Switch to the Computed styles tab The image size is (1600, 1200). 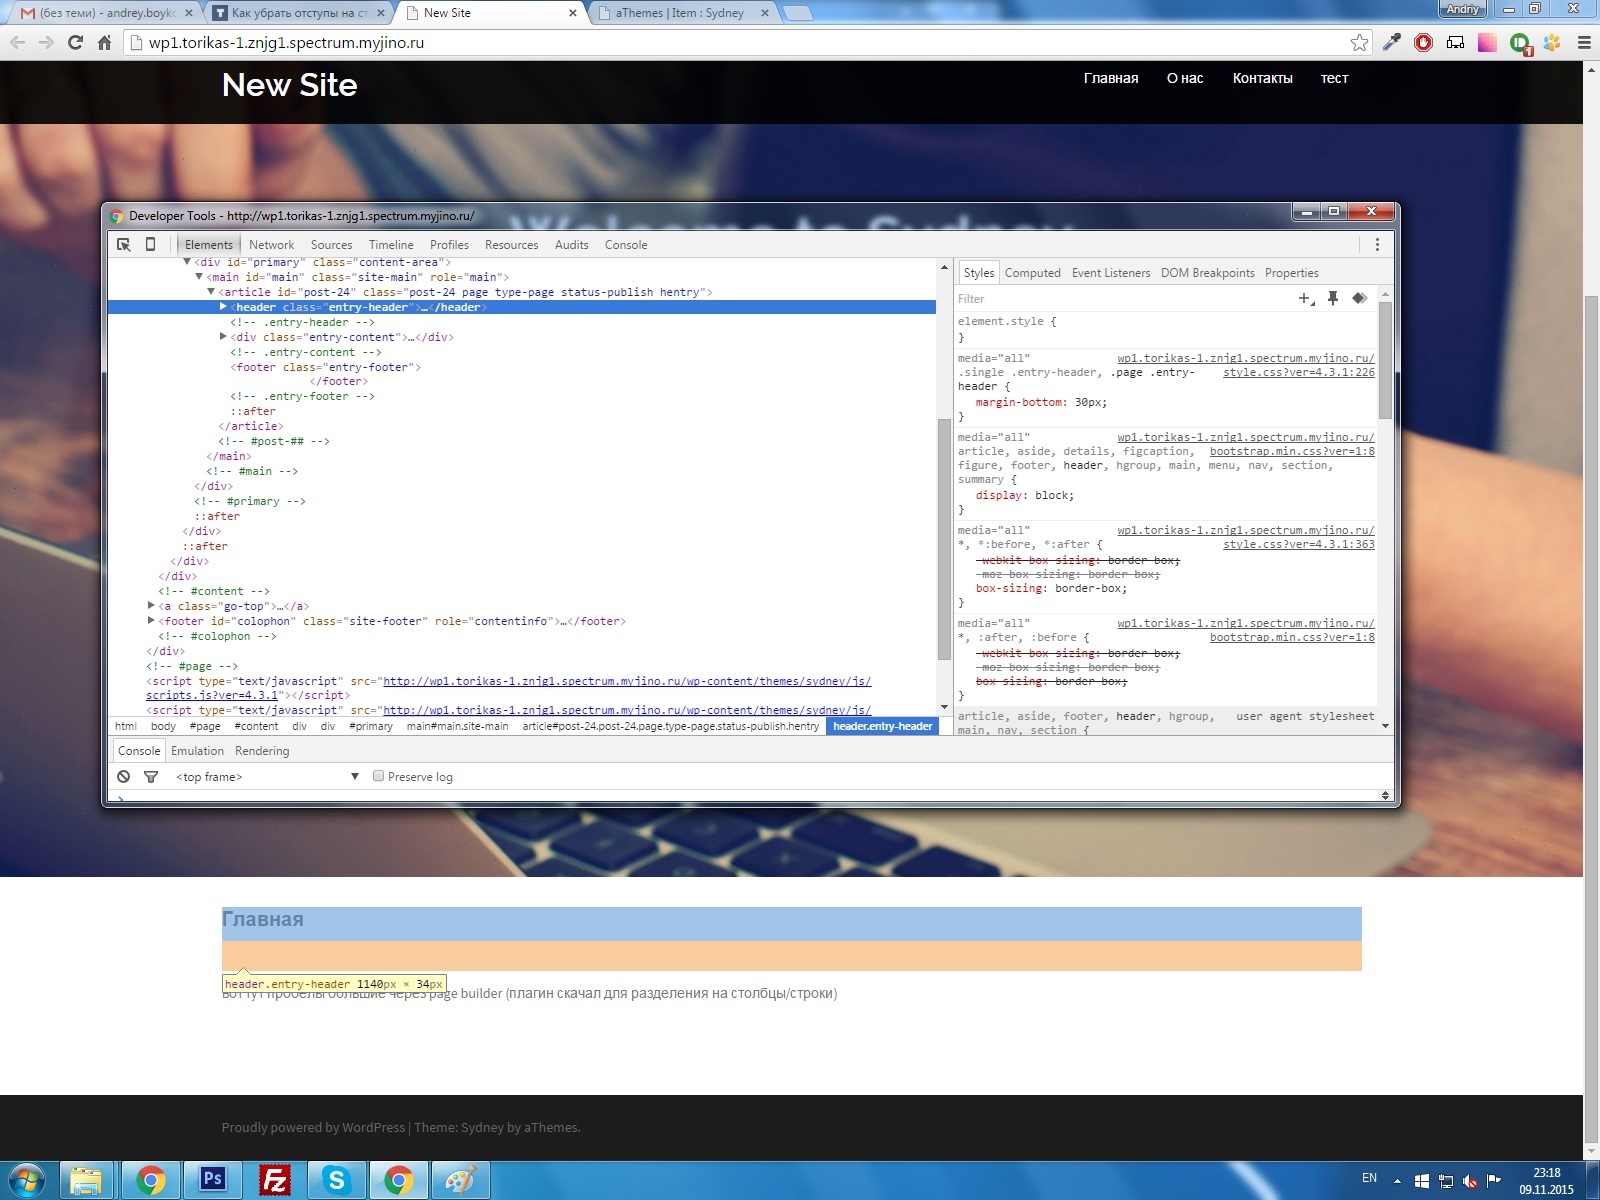(x=1032, y=273)
